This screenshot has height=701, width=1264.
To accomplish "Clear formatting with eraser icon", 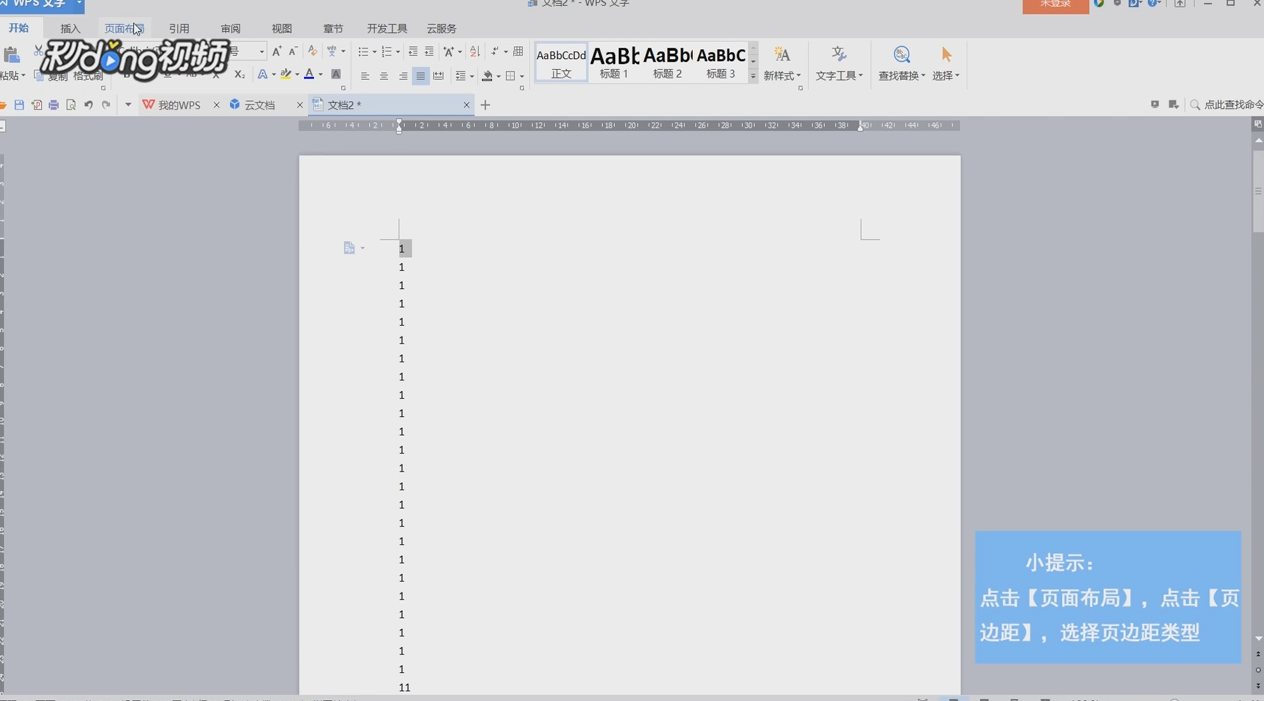I will tap(312, 51).
